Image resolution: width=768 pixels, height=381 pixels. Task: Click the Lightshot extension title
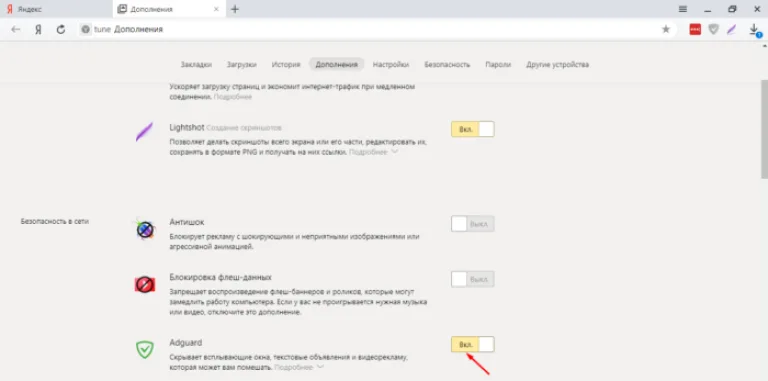pyautogui.click(x=187, y=127)
